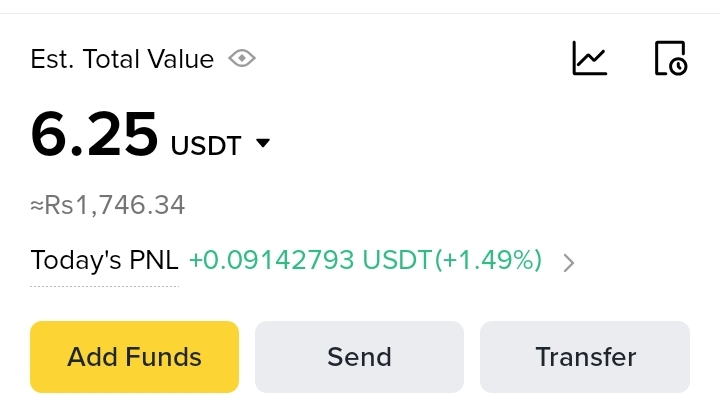
Task: Toggle balance visibility next to Est. Total Value
Action: [x=242, y=59]
